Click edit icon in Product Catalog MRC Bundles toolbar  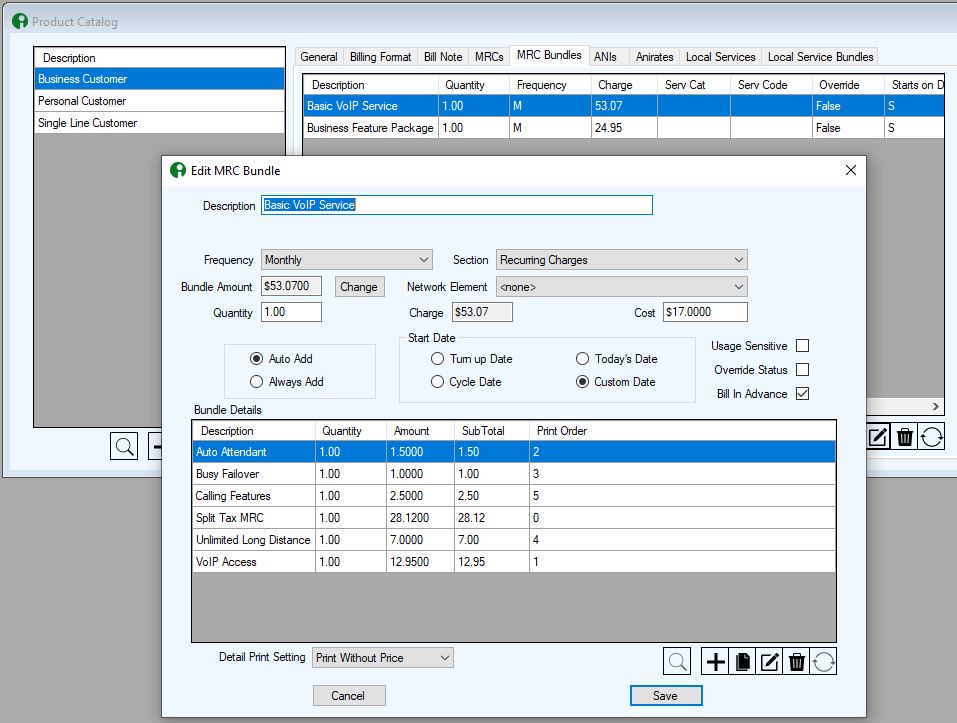[x=878, y=437]
